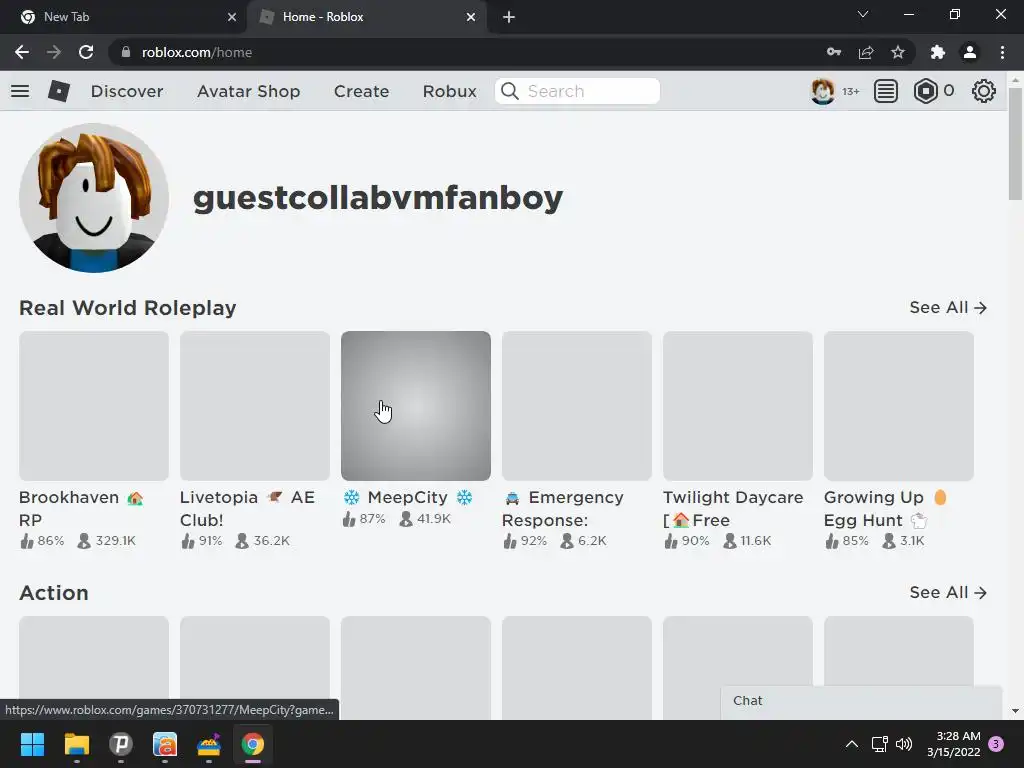Image resolution: width=1024 pixels, height=768 pixels.
Task: Open the Livetopia AE Club thumbnail
Action: coord(255,406)
